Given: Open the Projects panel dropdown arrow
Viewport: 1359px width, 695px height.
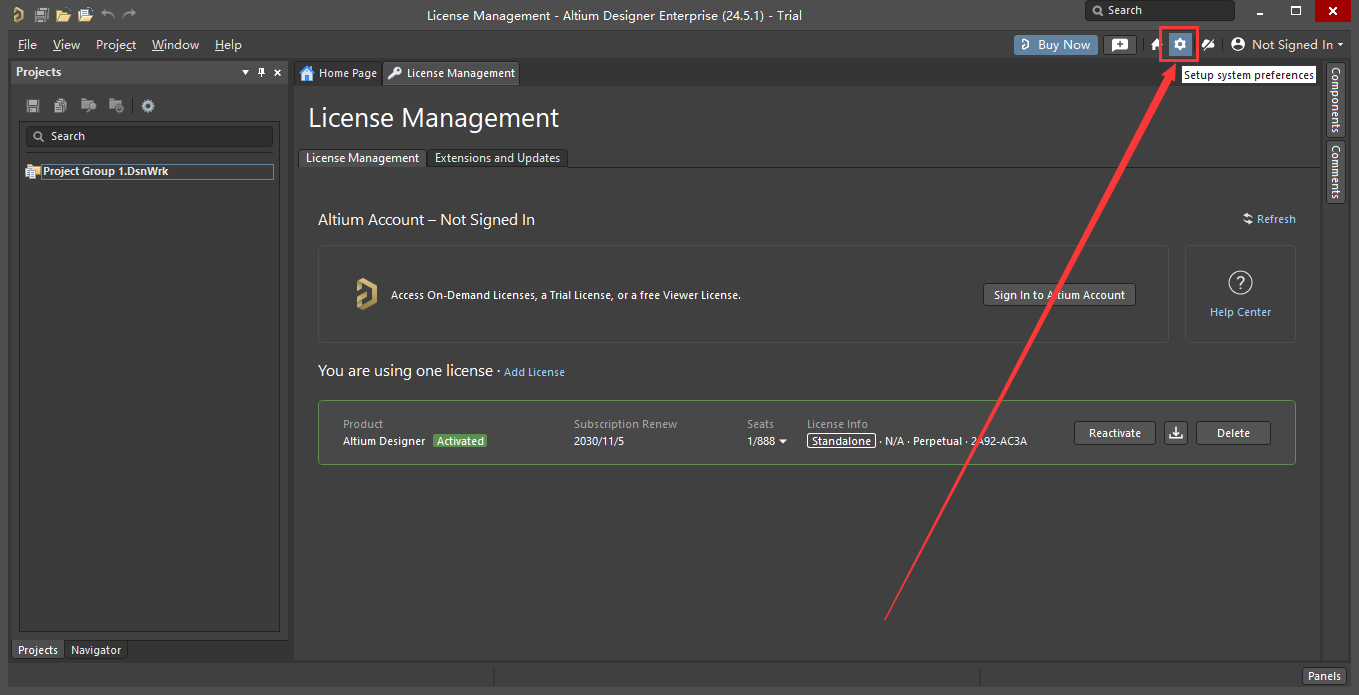Looking at the screenshot, I should [246, 72].
